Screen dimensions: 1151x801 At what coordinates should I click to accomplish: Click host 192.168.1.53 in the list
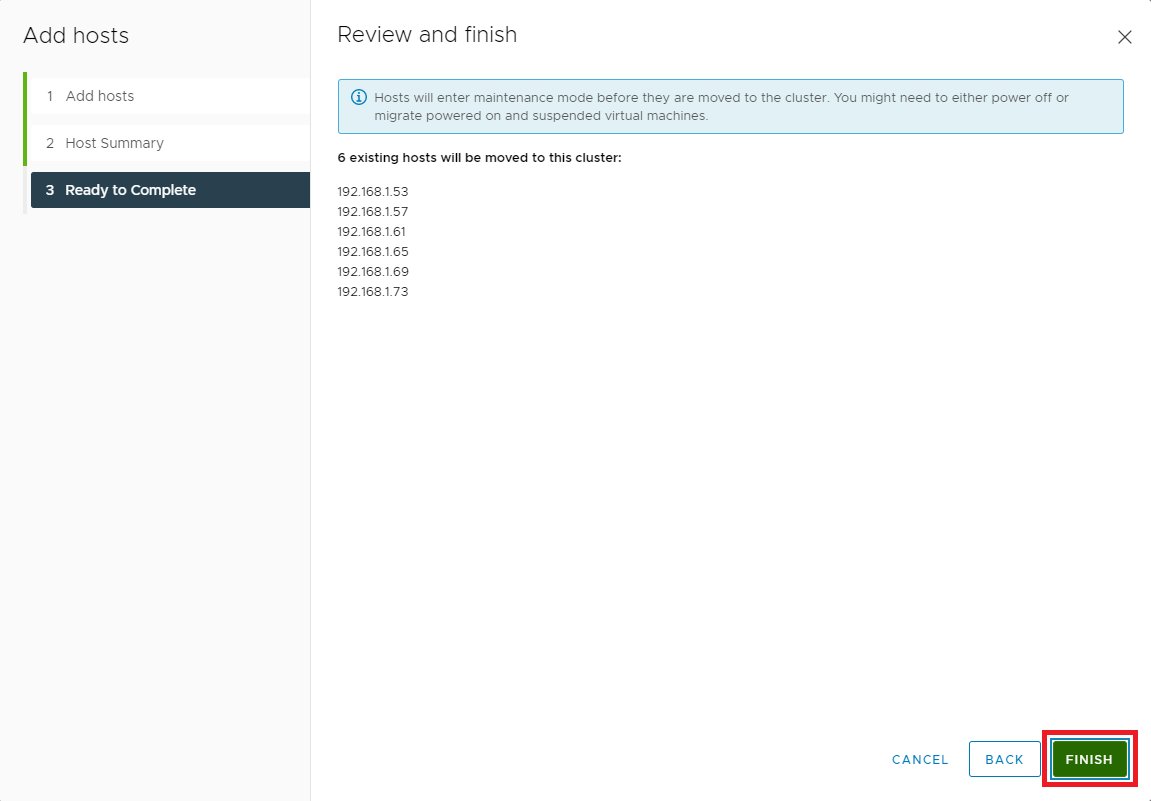[373, 192]
